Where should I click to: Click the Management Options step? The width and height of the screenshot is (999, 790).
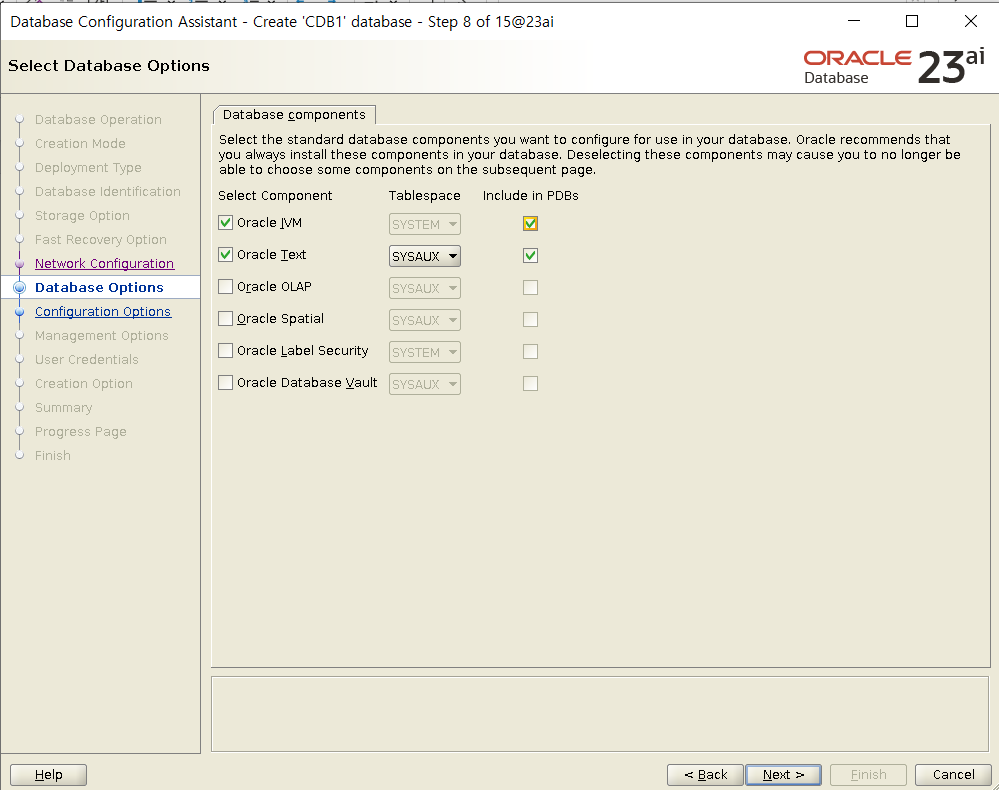(102, 335)
